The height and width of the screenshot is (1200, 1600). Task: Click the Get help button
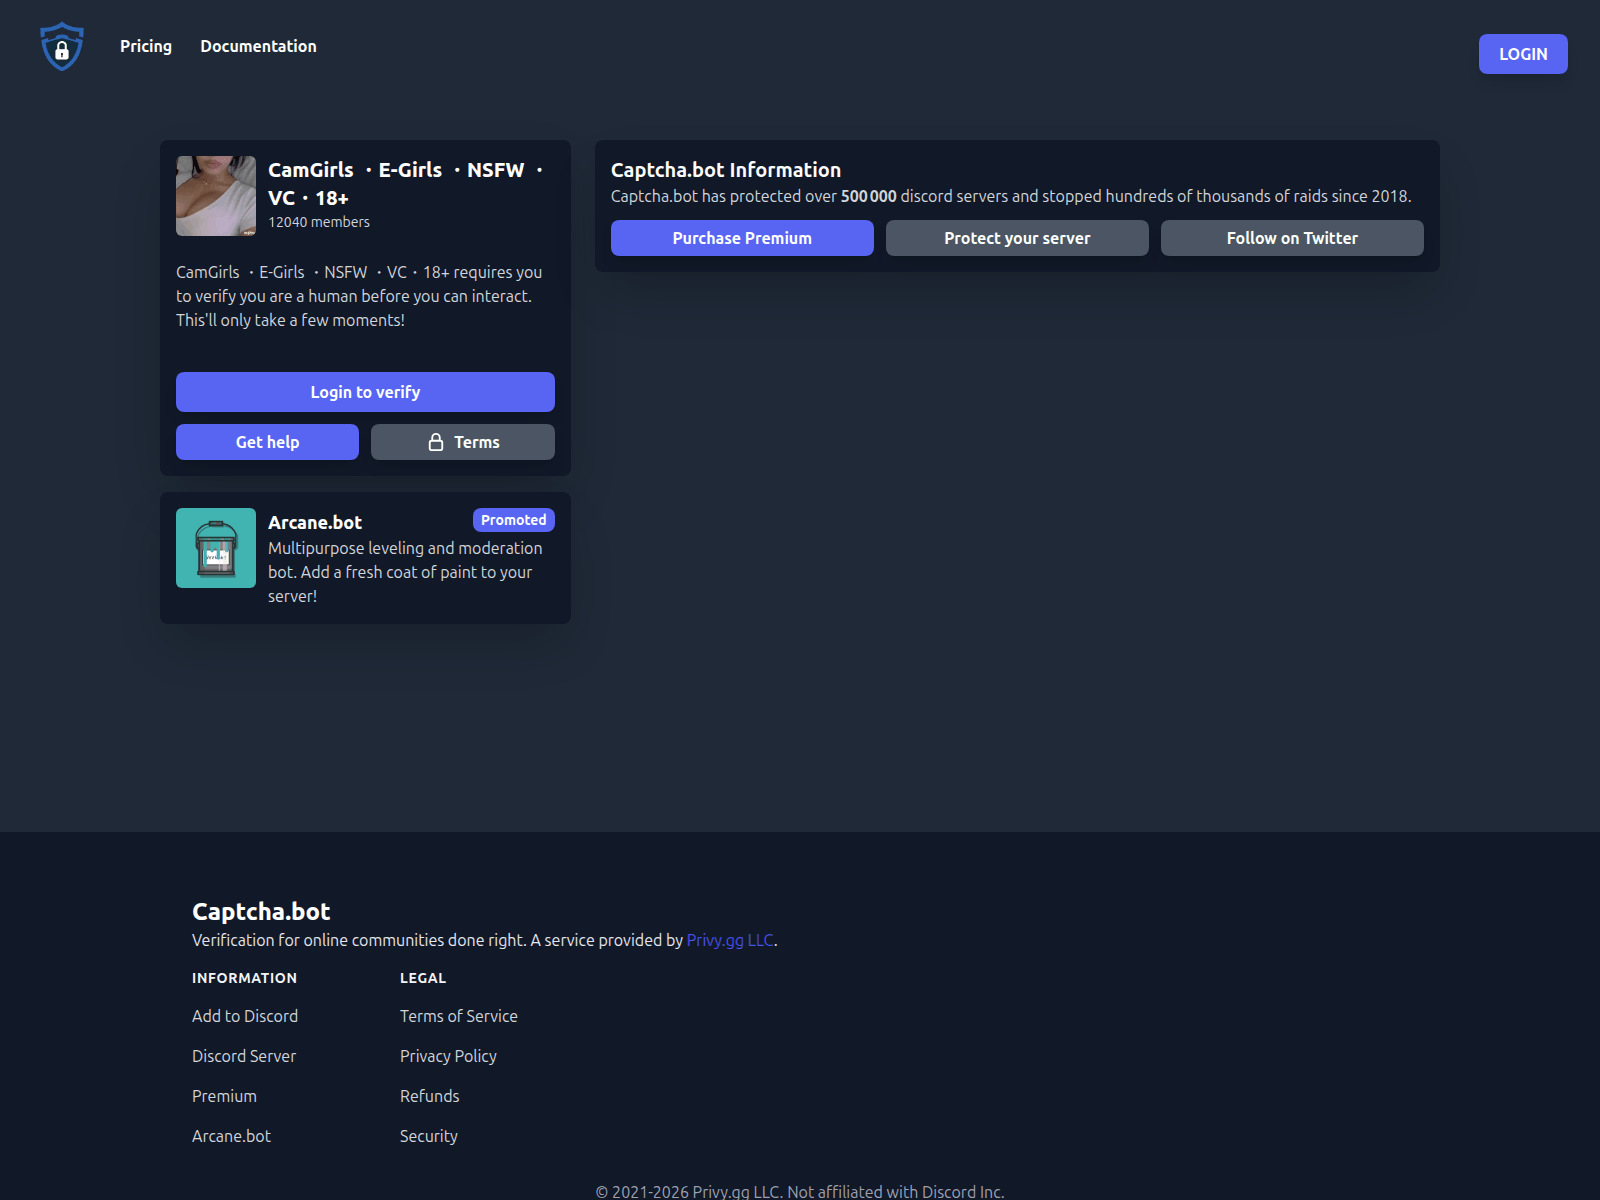(267, 442)
